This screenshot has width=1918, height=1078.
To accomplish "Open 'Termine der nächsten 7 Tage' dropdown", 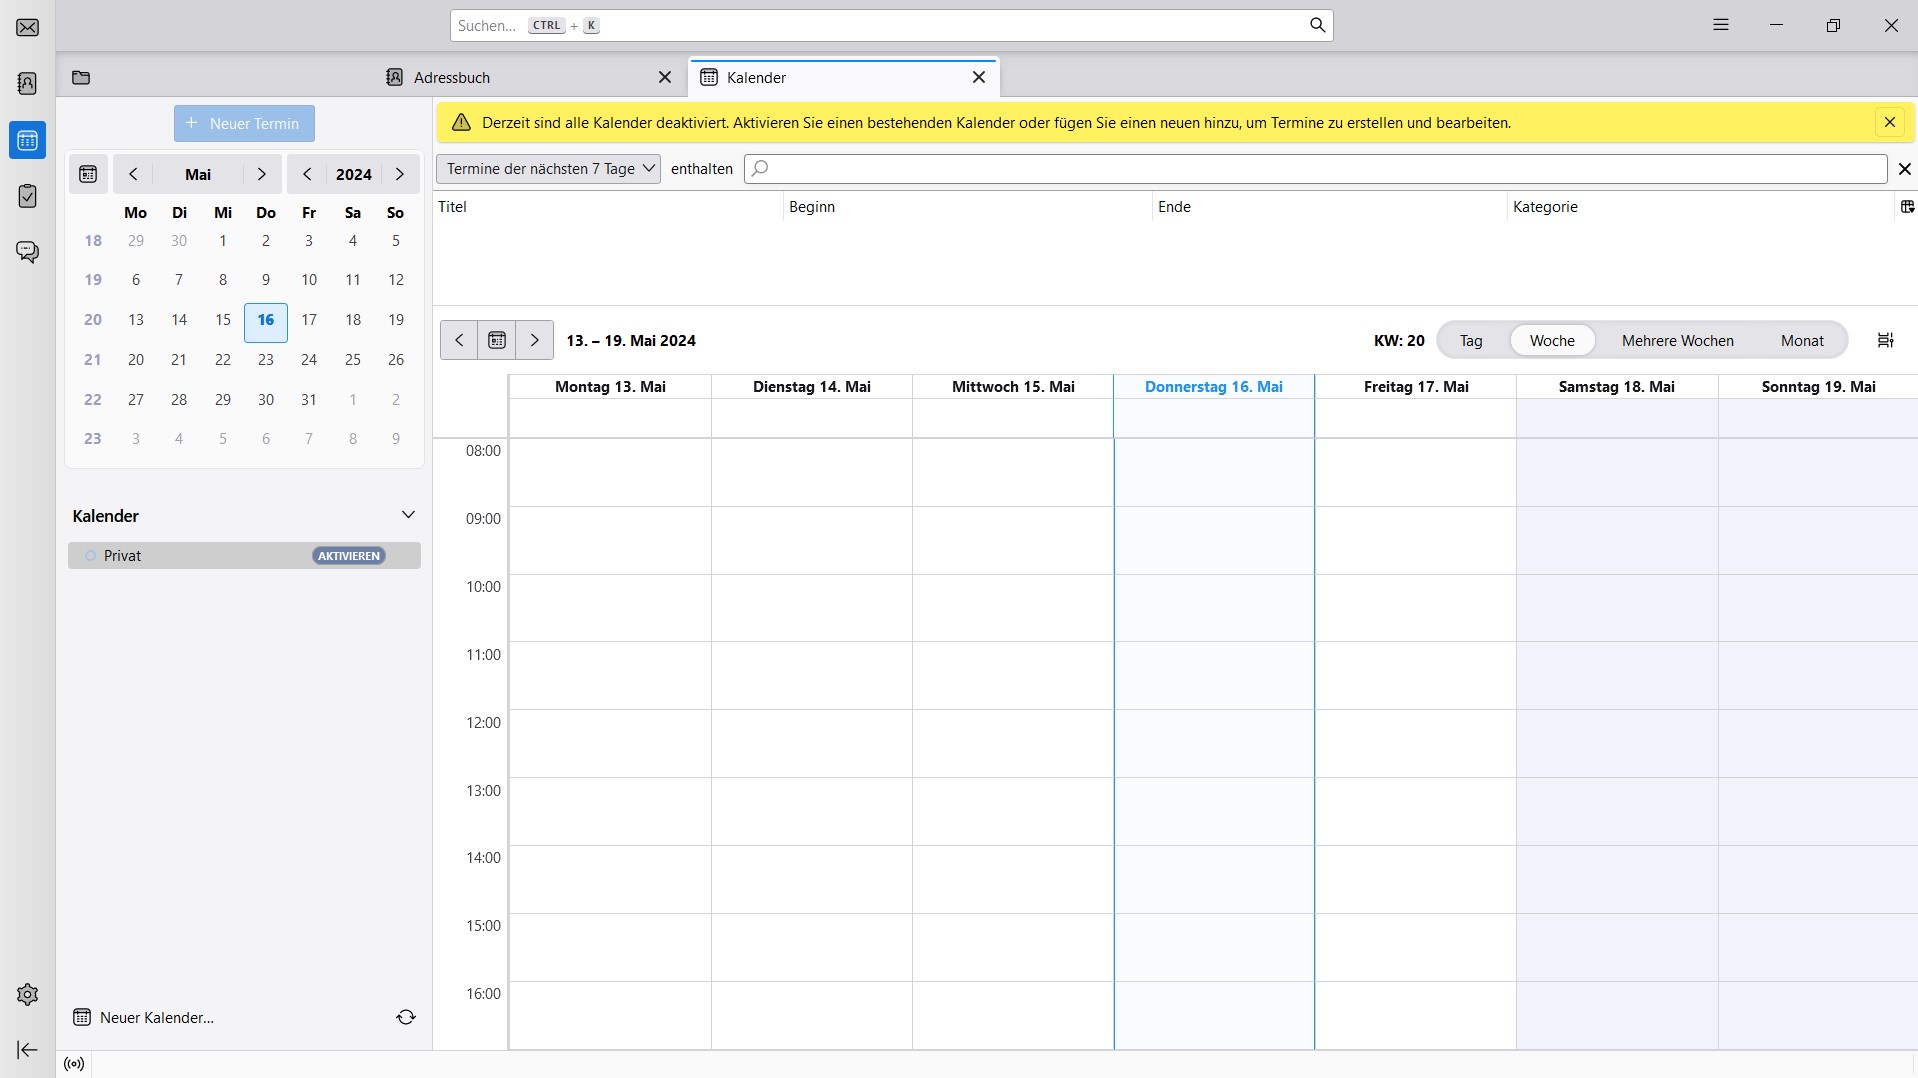I will tap(548, 169).
